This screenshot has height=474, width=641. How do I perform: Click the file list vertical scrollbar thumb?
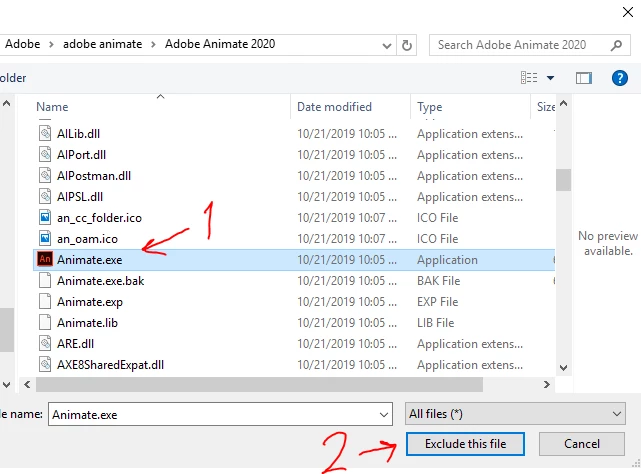pos(563,180)
